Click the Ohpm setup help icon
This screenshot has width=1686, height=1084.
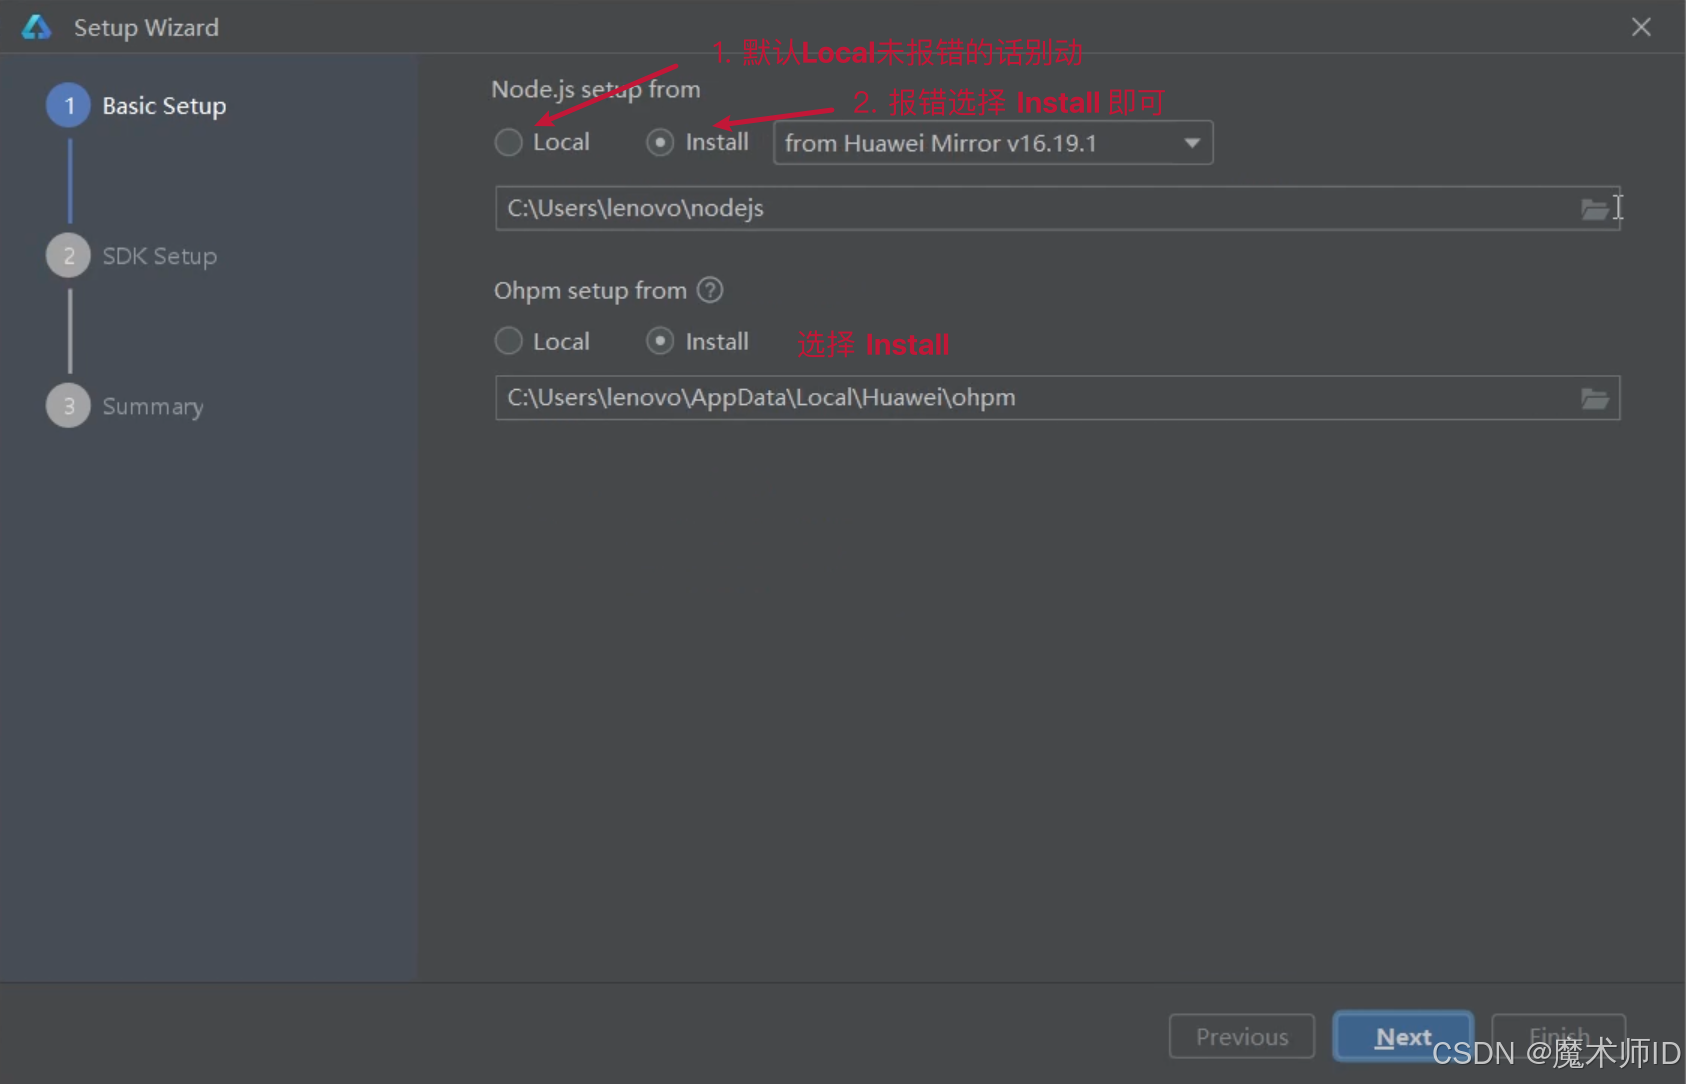pos(710,290)
